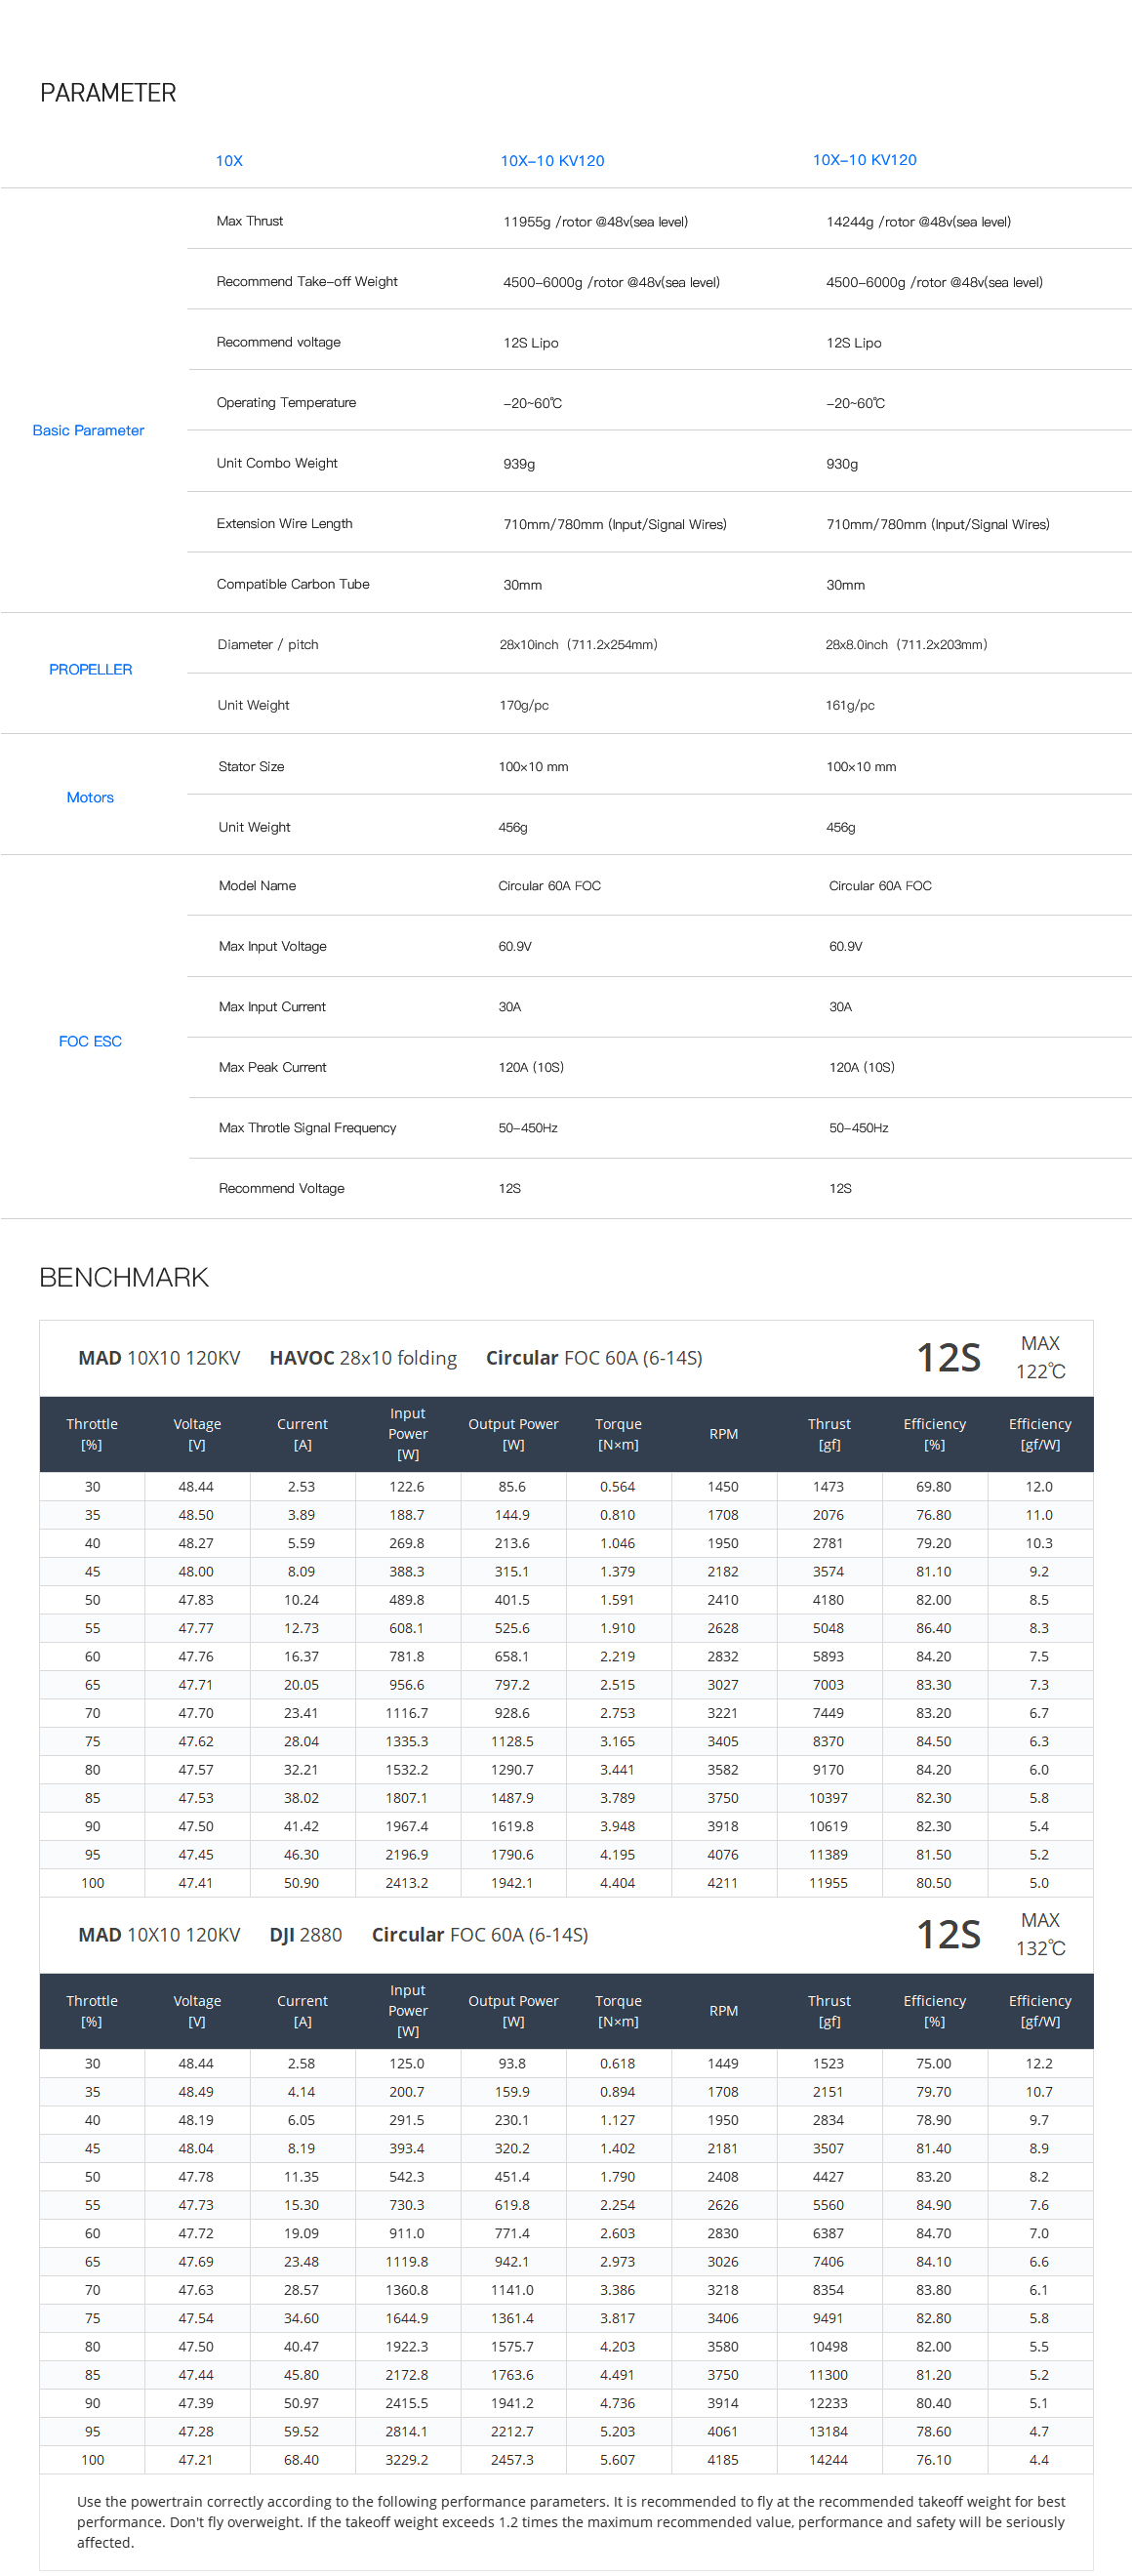The height and width of the screenshot is (2576, 1132).
Task: Select the blue "10X" column header
Action: 229,161
